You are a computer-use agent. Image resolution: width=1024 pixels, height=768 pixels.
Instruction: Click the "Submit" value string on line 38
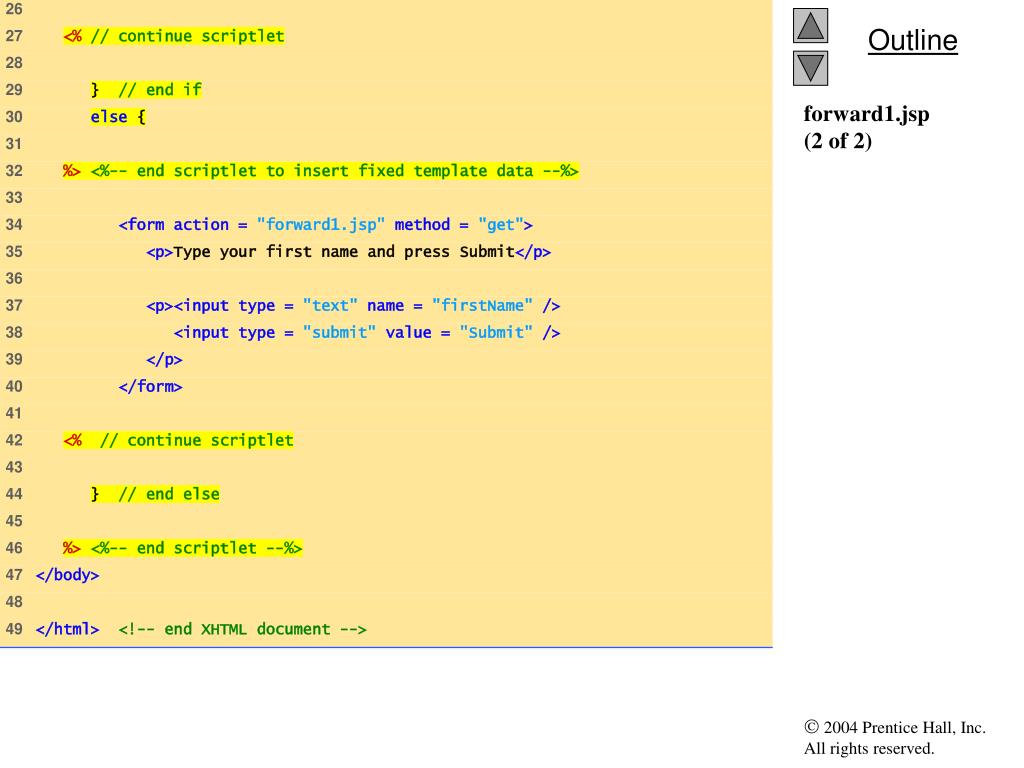click(496, 332)
